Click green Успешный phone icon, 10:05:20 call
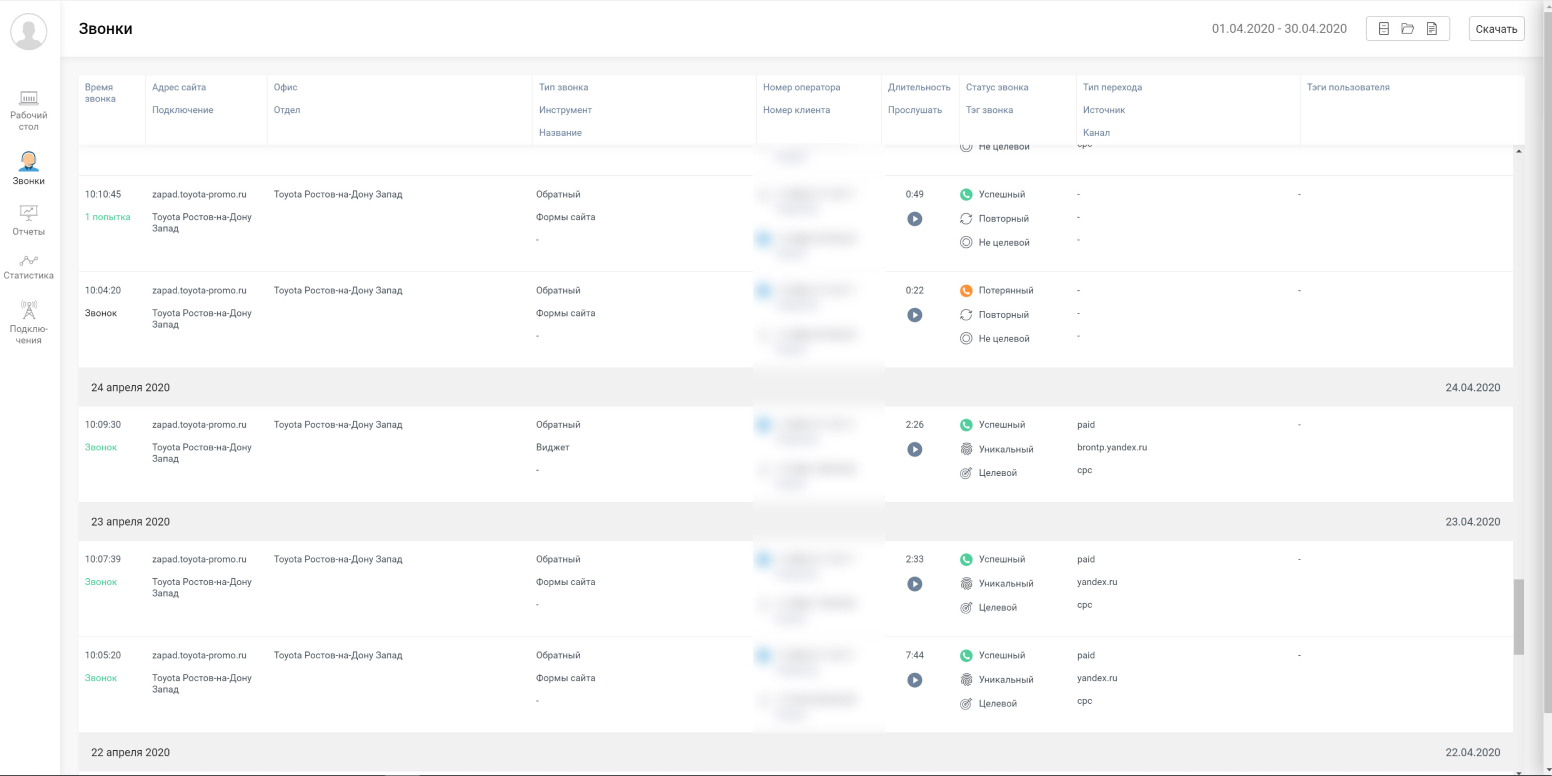 click(x=966, y=656)
